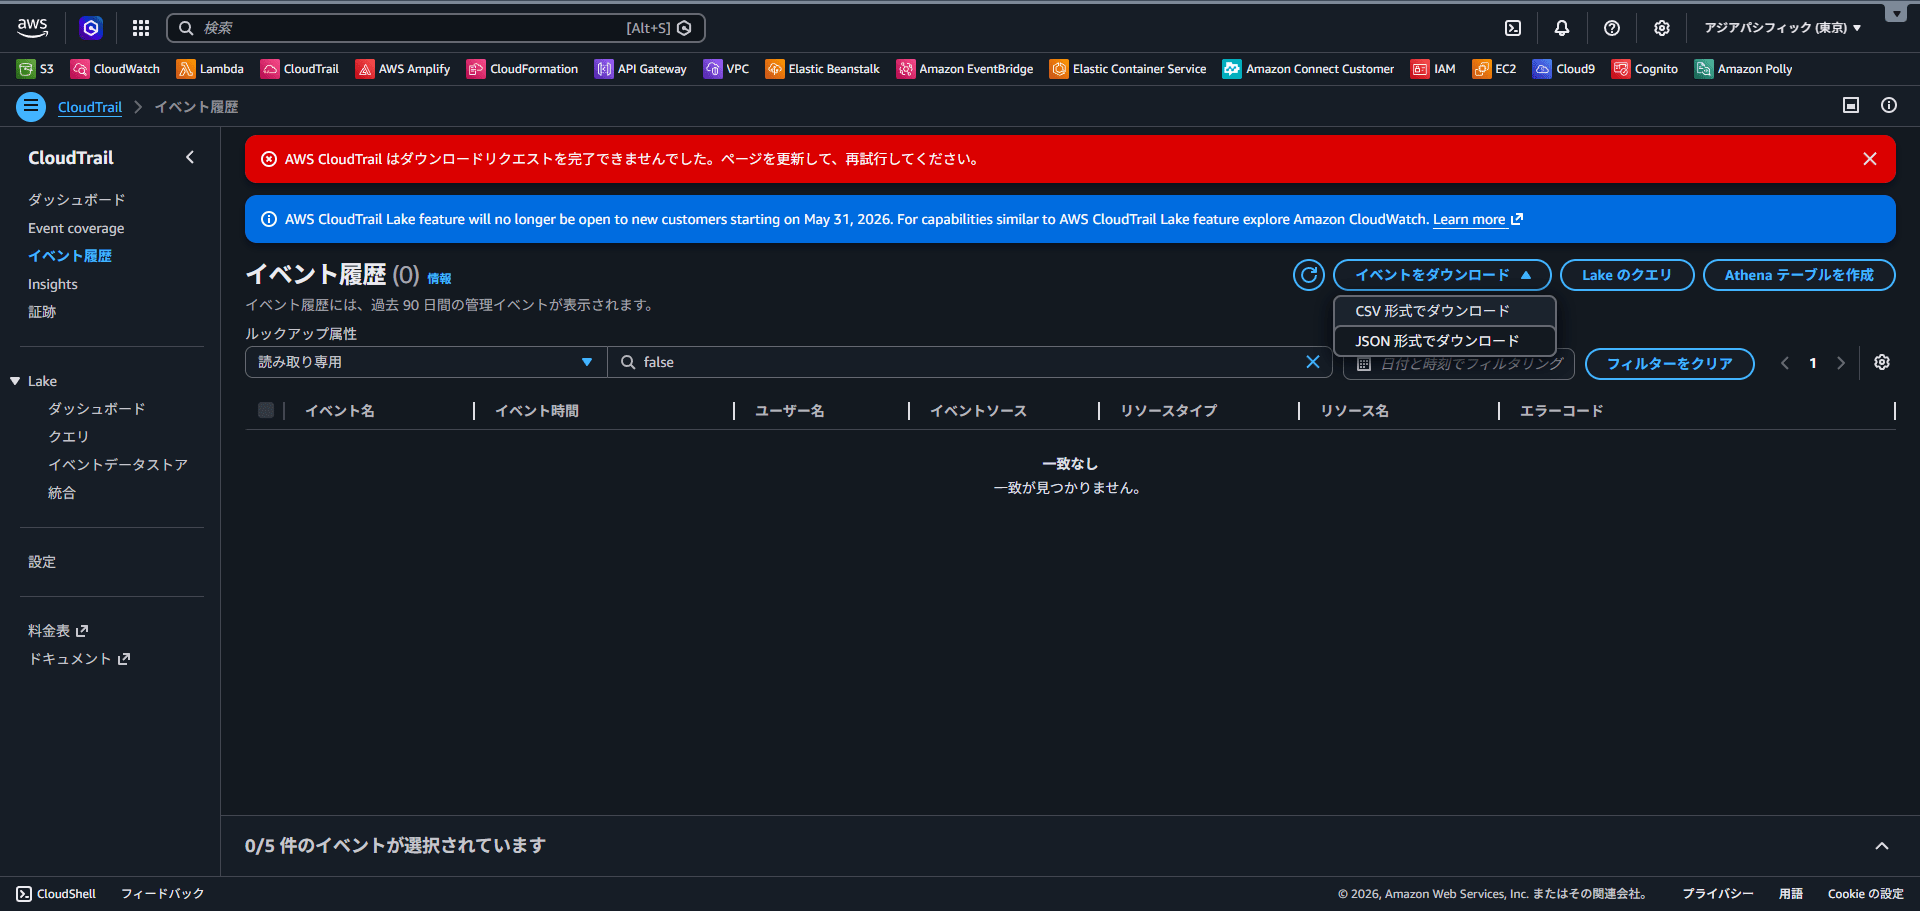Expand the selected events bottom panel
Screen dimensions: 1920x911
click(1882, 846)
